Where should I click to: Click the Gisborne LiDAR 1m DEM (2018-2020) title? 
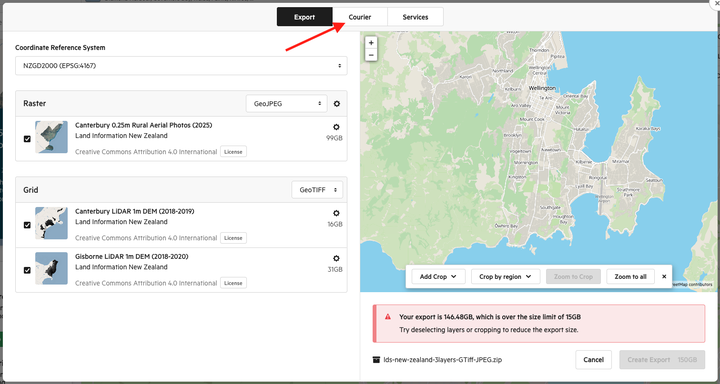click(132, 256)
